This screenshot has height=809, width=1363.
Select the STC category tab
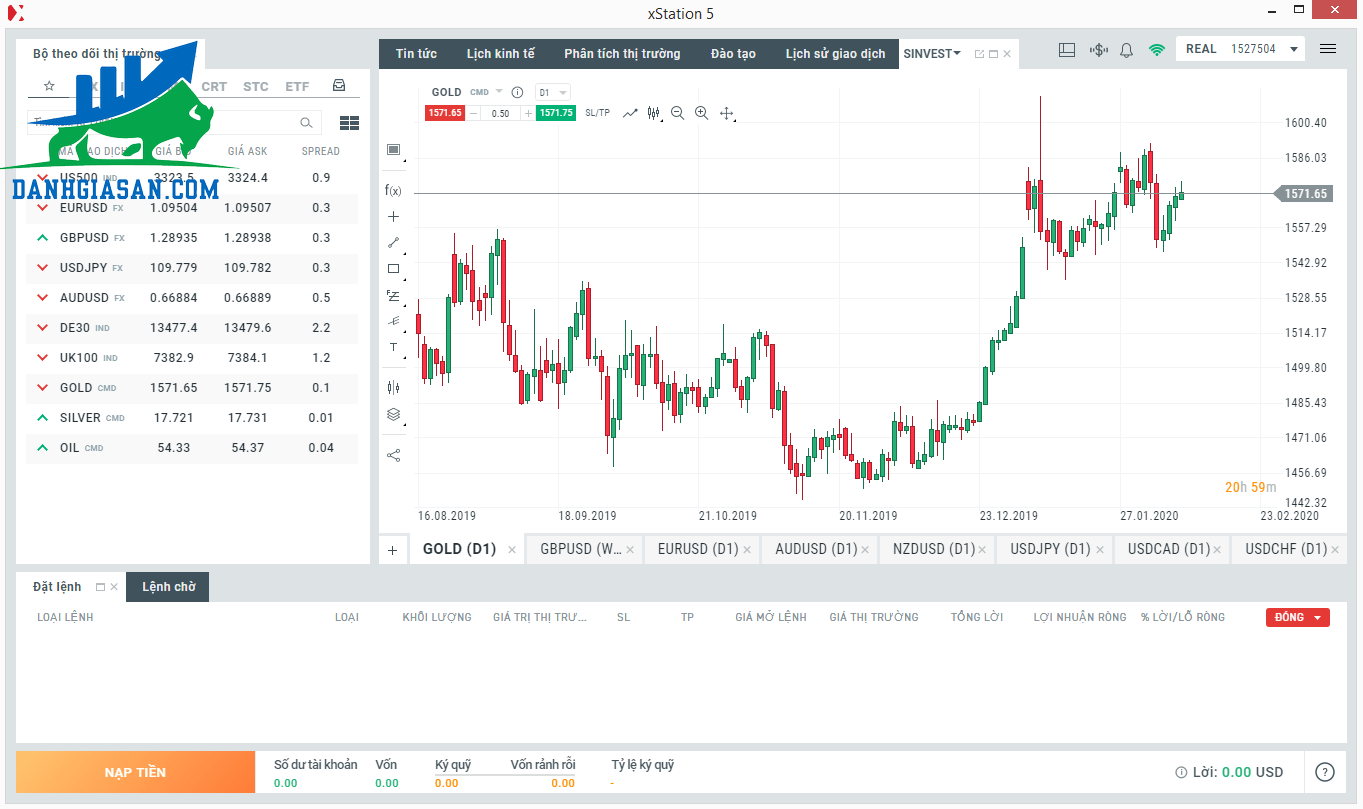(256, 86)
